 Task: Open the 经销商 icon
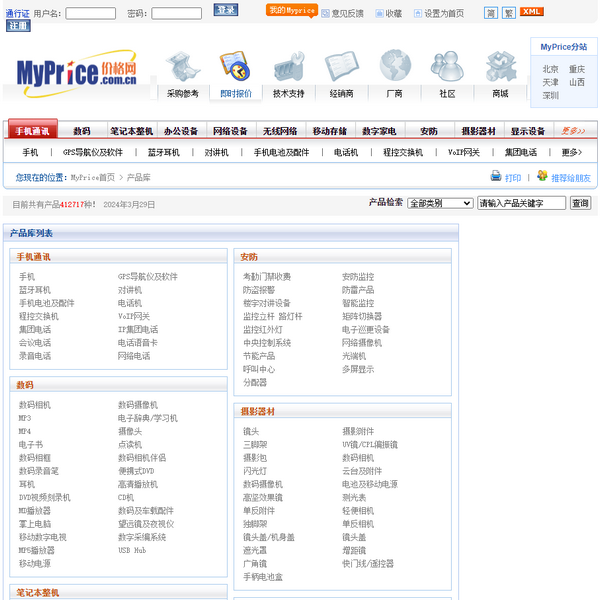point(341,66)
